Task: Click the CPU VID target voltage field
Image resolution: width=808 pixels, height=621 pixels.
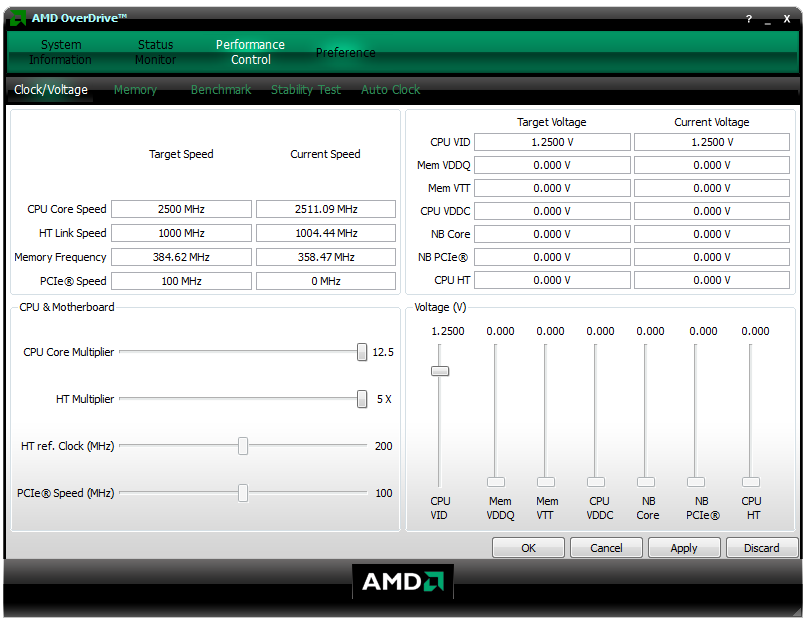Action: [x=552, y=142]
